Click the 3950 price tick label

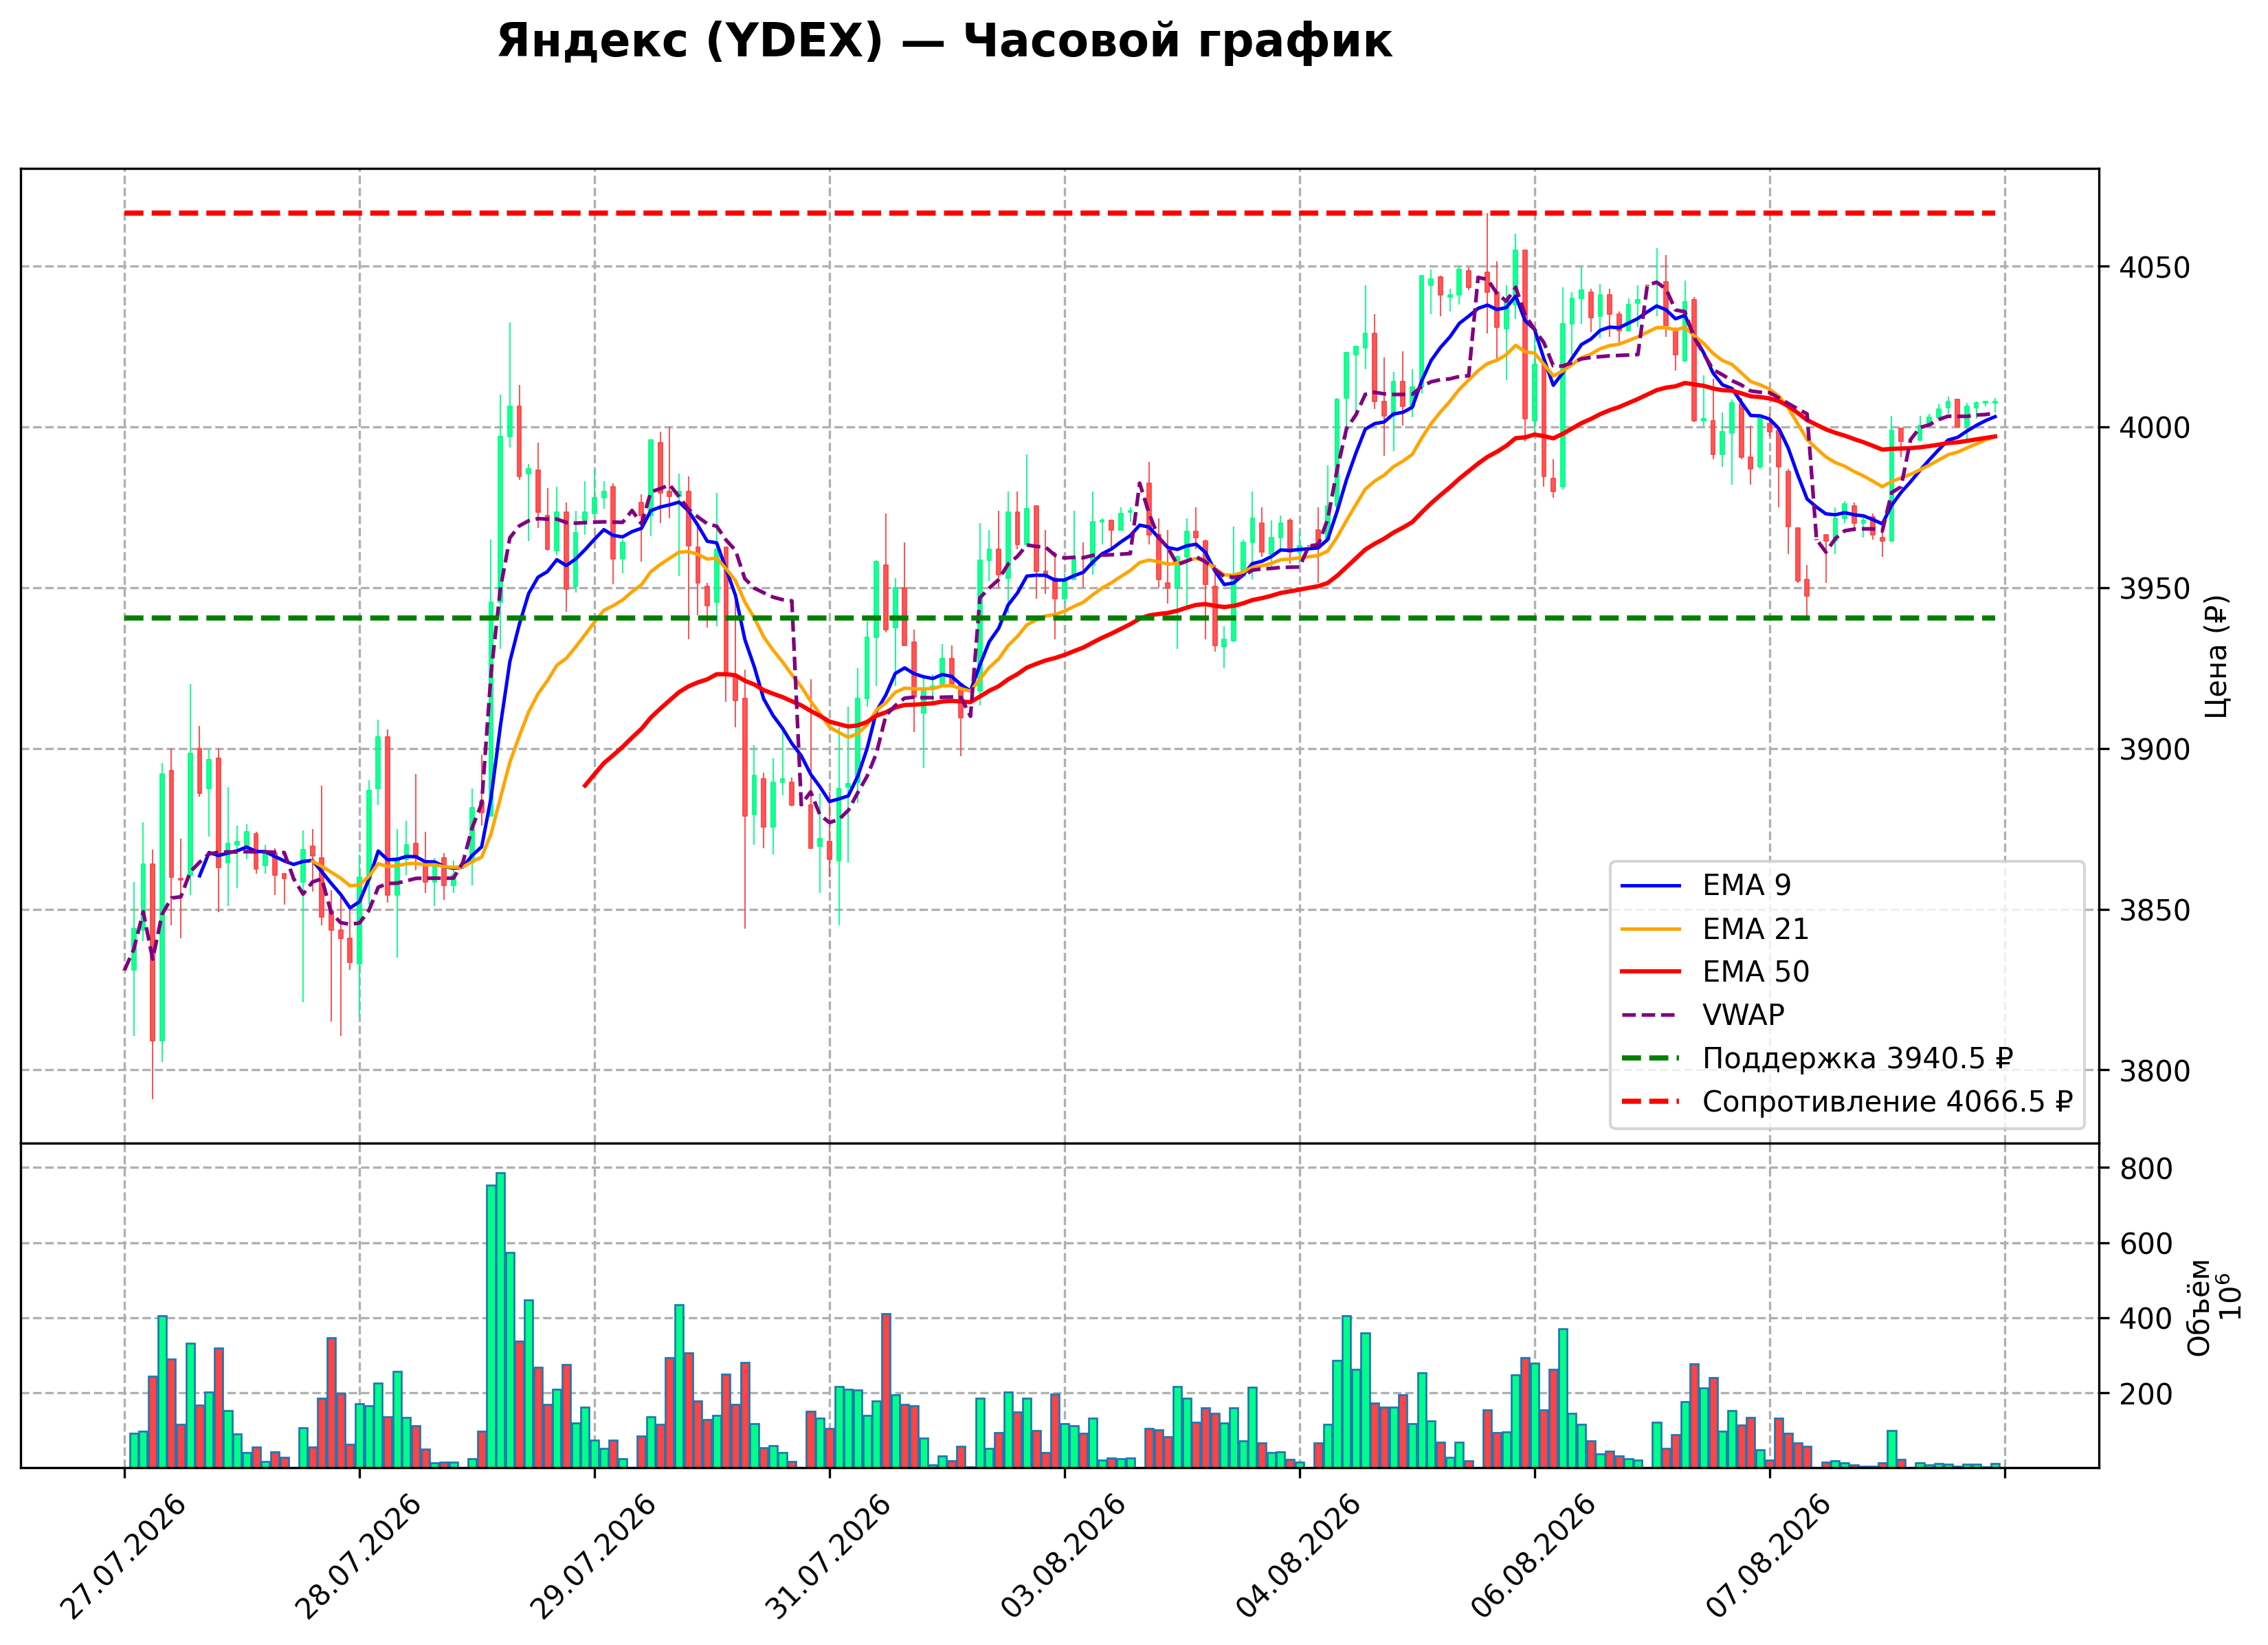[2154, 589]
